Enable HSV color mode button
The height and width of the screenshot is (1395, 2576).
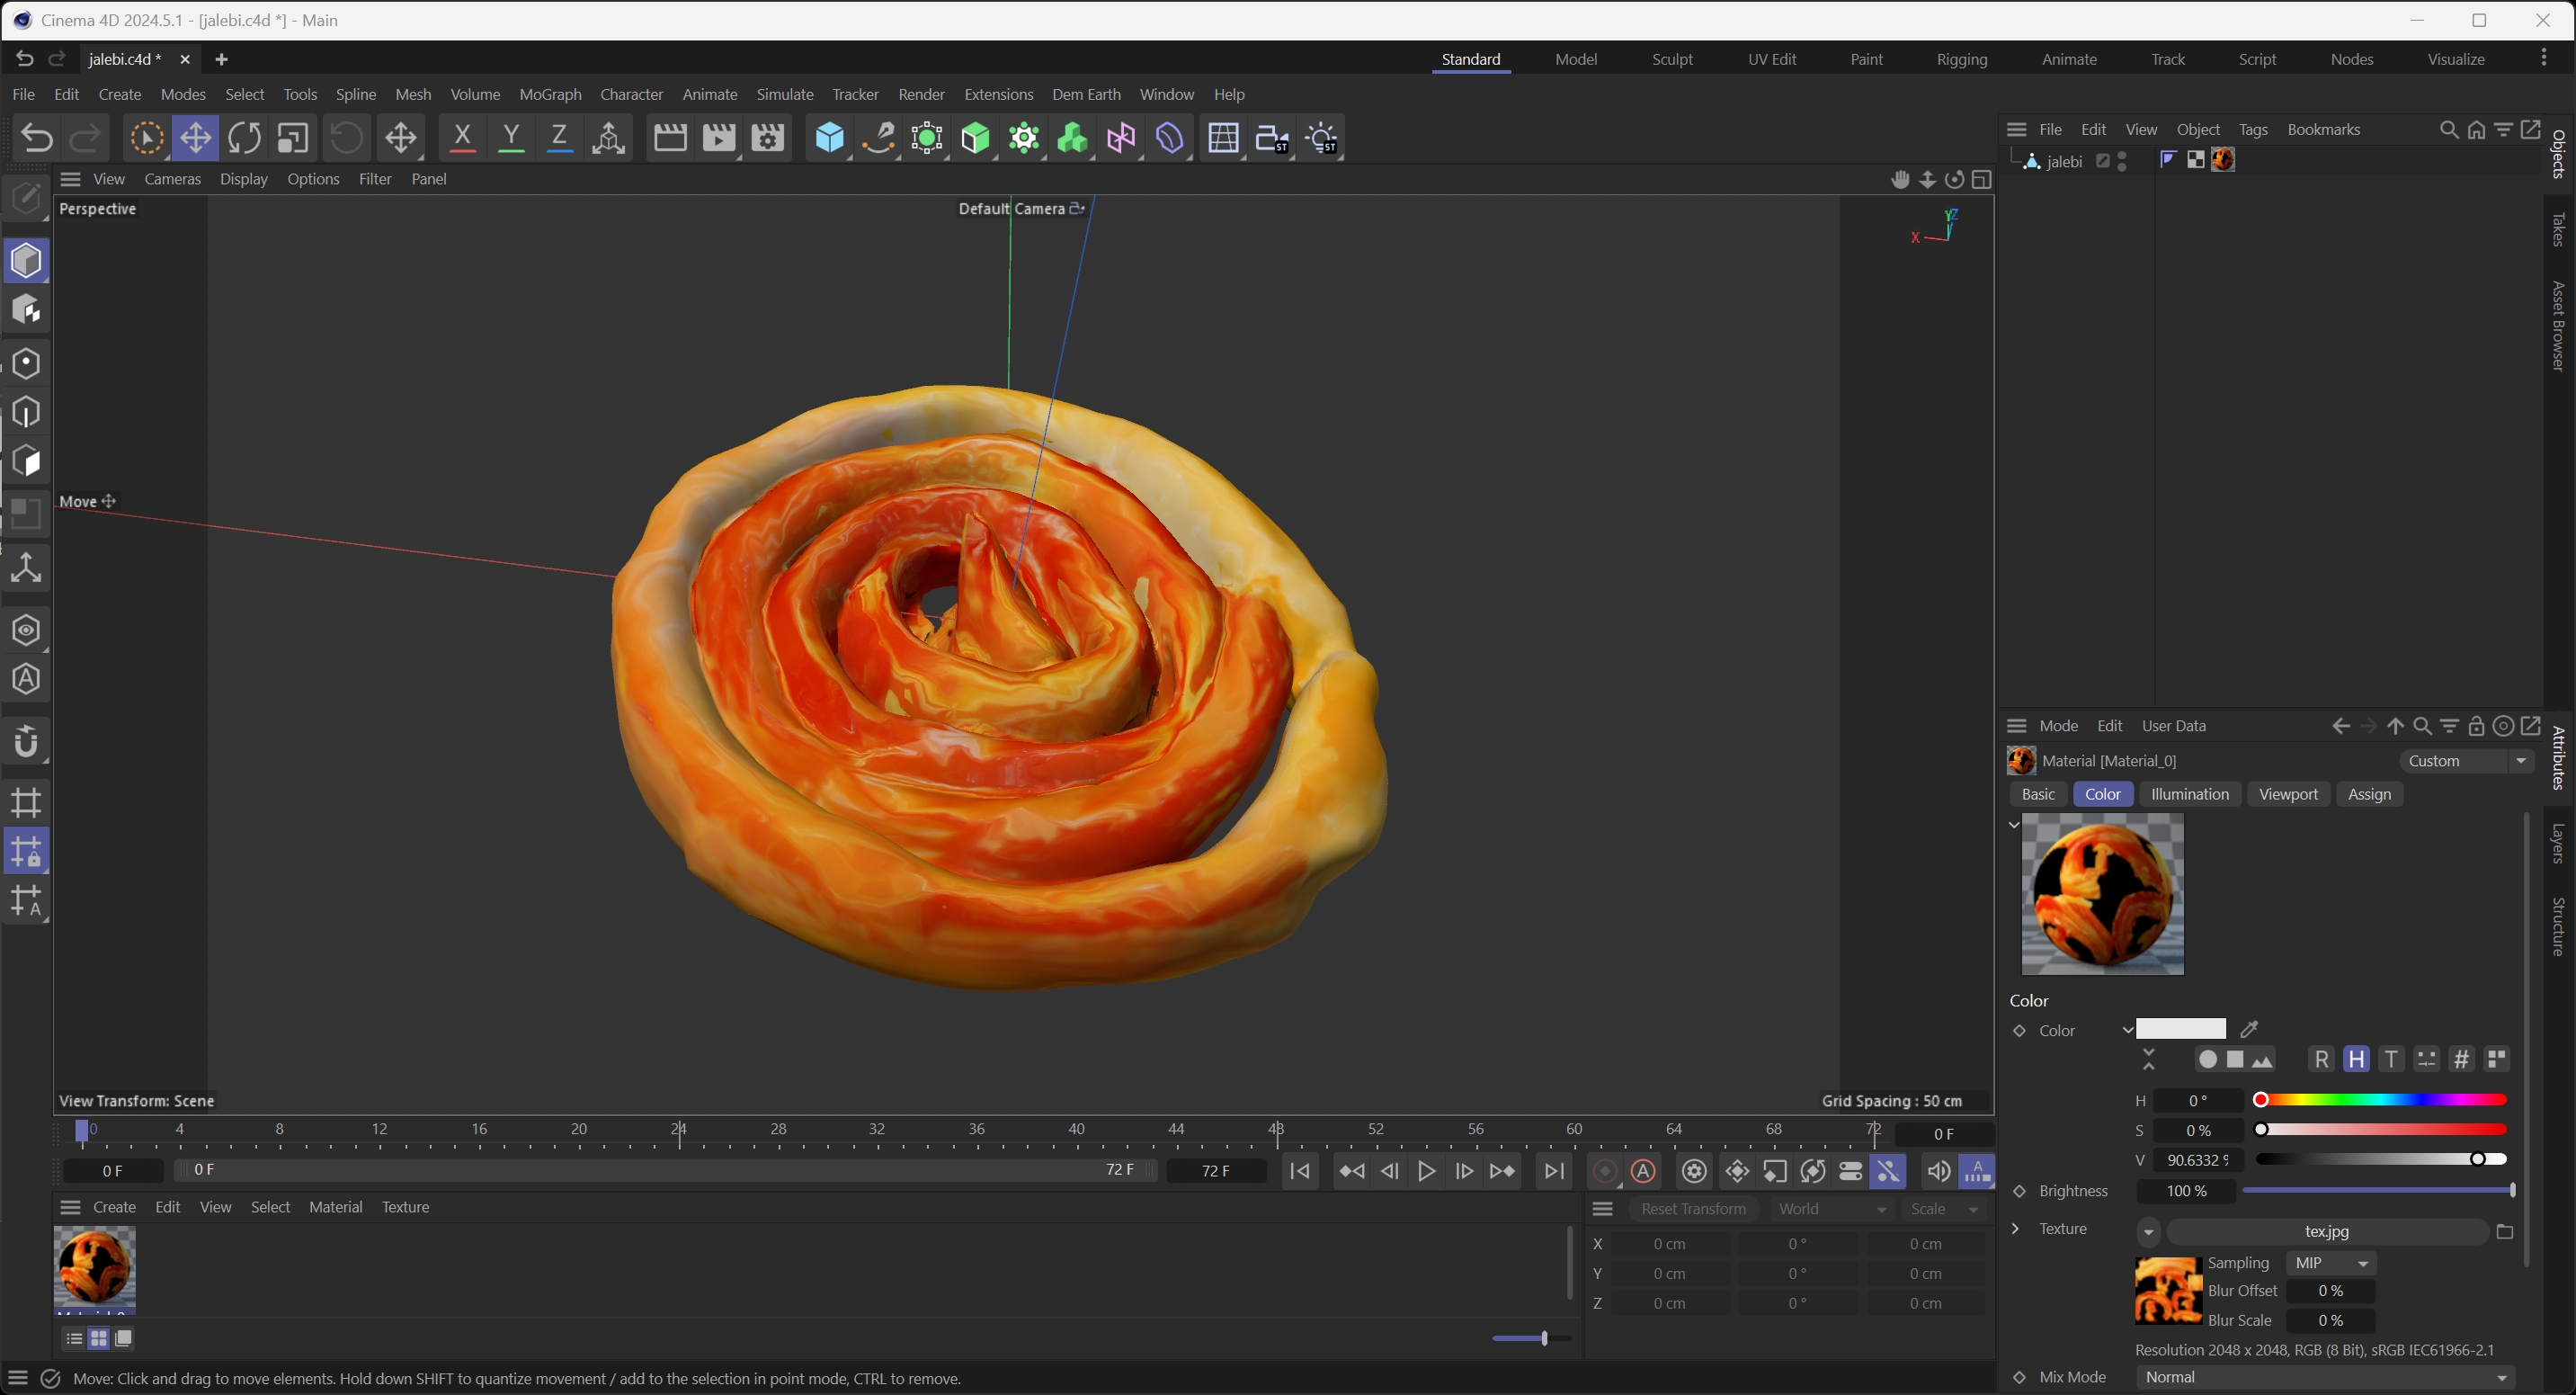(2356, 1059)
